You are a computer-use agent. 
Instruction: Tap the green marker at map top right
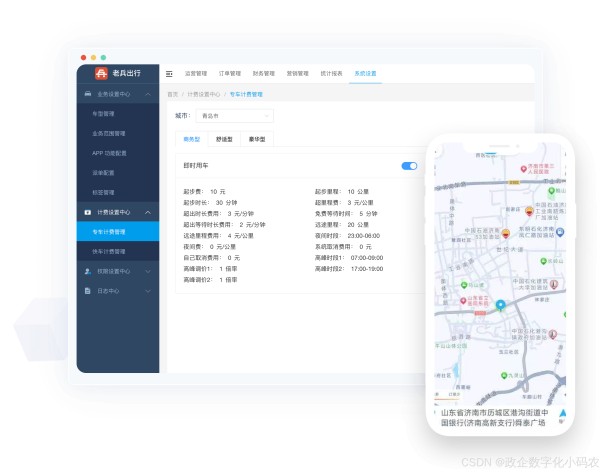click(x=551, y=190)
